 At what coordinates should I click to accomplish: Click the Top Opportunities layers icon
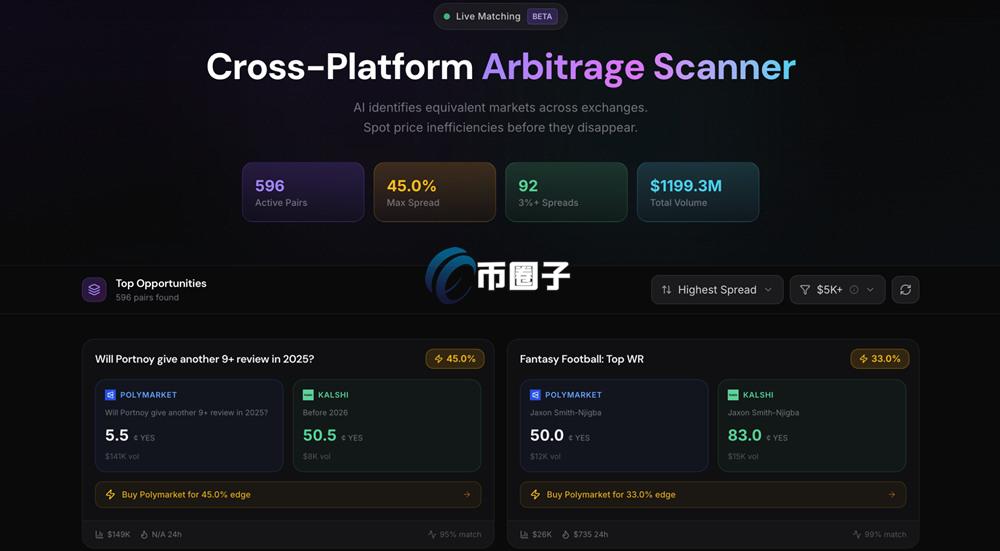tap(94, 290)
